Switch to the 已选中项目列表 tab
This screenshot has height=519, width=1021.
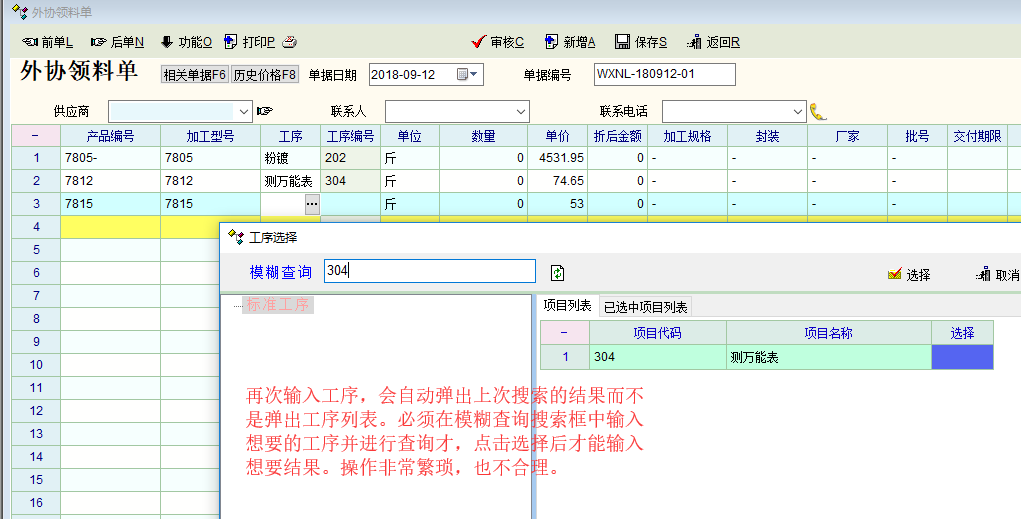[646, 307]
